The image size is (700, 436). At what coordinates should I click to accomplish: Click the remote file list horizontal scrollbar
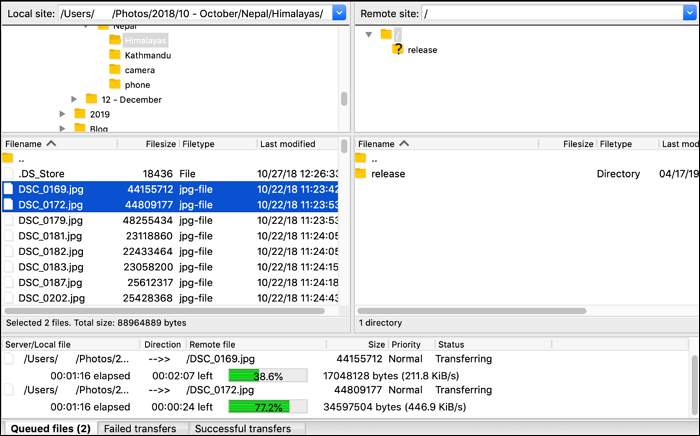pos(472,311)
